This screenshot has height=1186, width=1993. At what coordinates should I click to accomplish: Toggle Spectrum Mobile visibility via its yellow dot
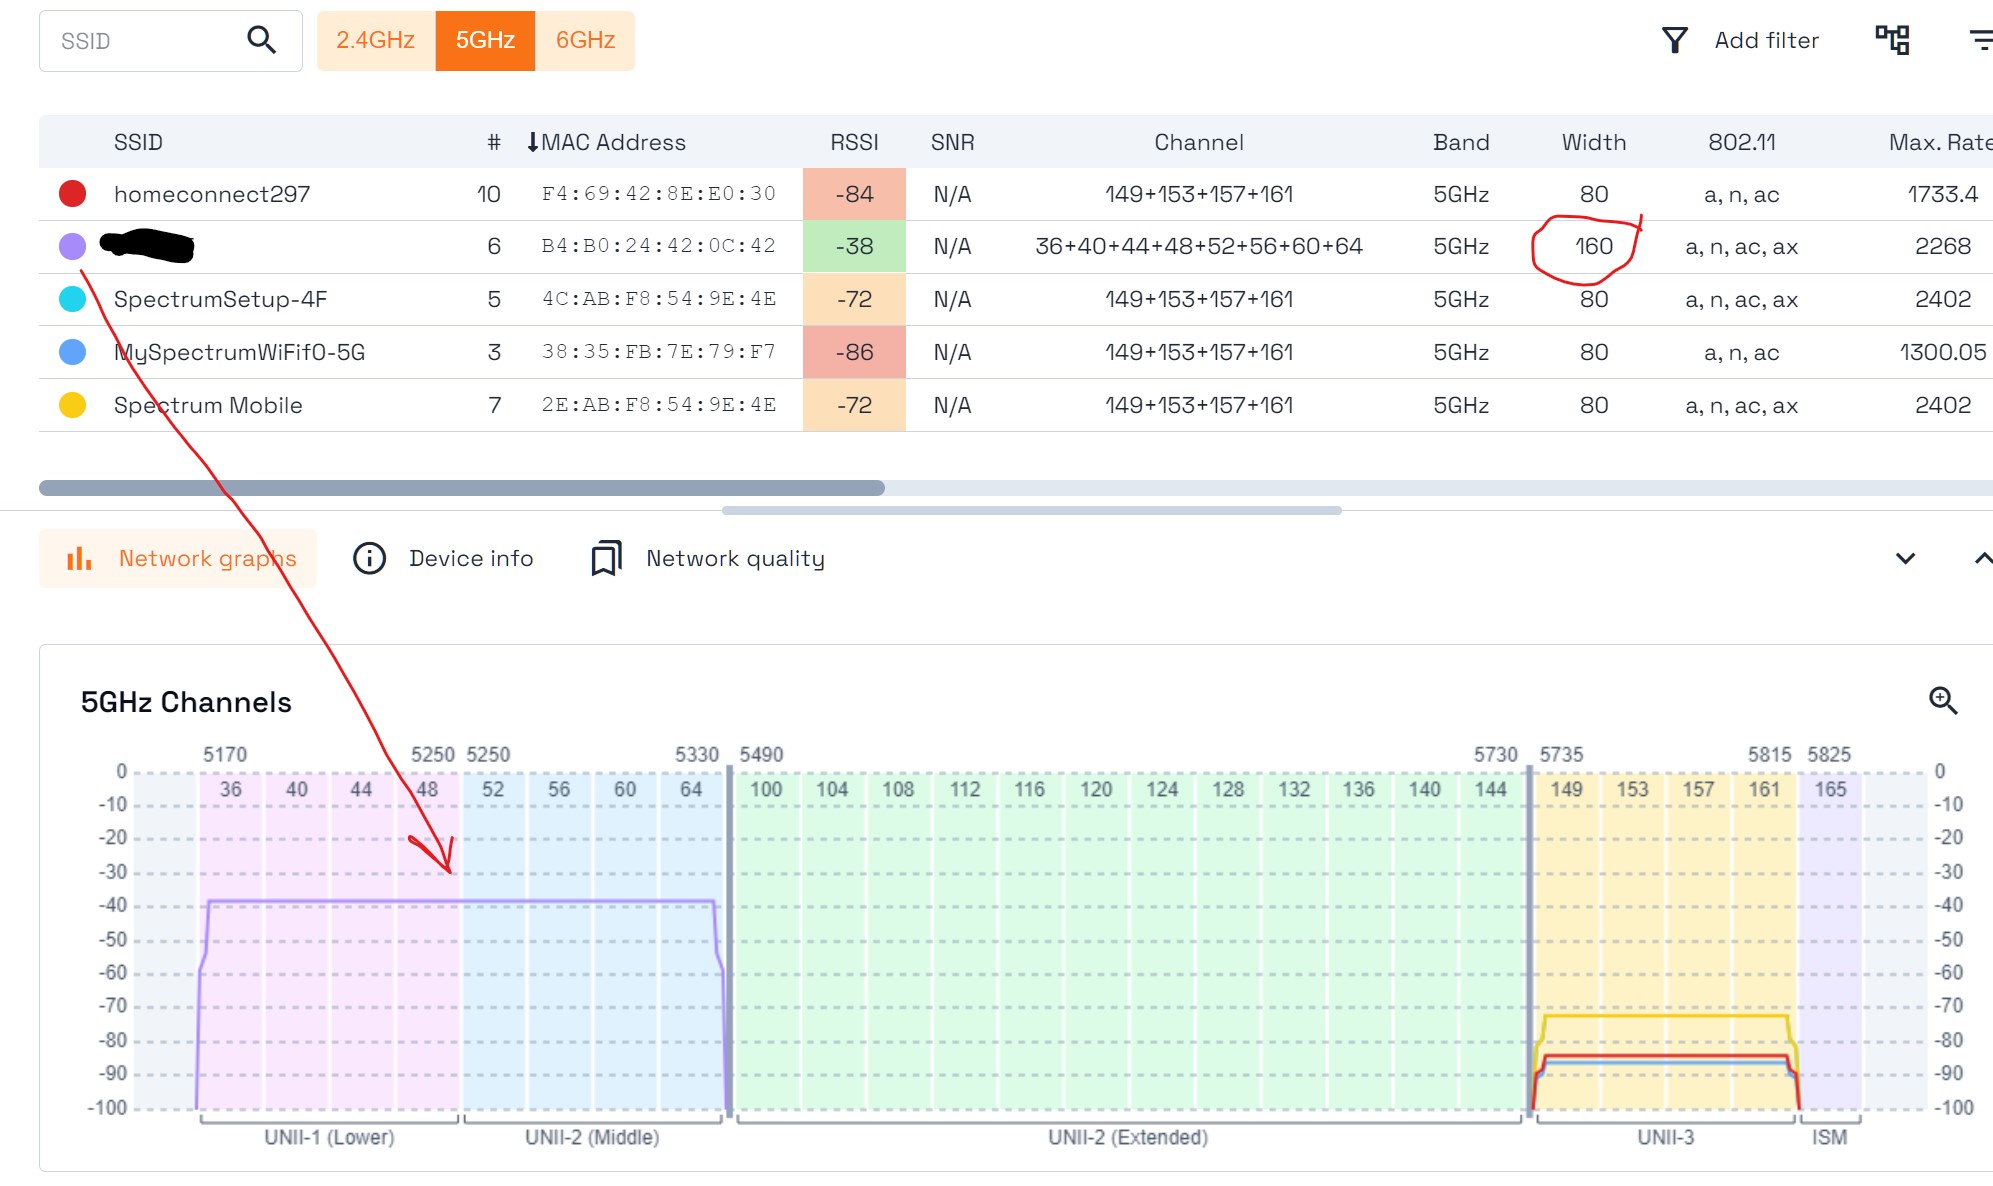click(72, 405)
